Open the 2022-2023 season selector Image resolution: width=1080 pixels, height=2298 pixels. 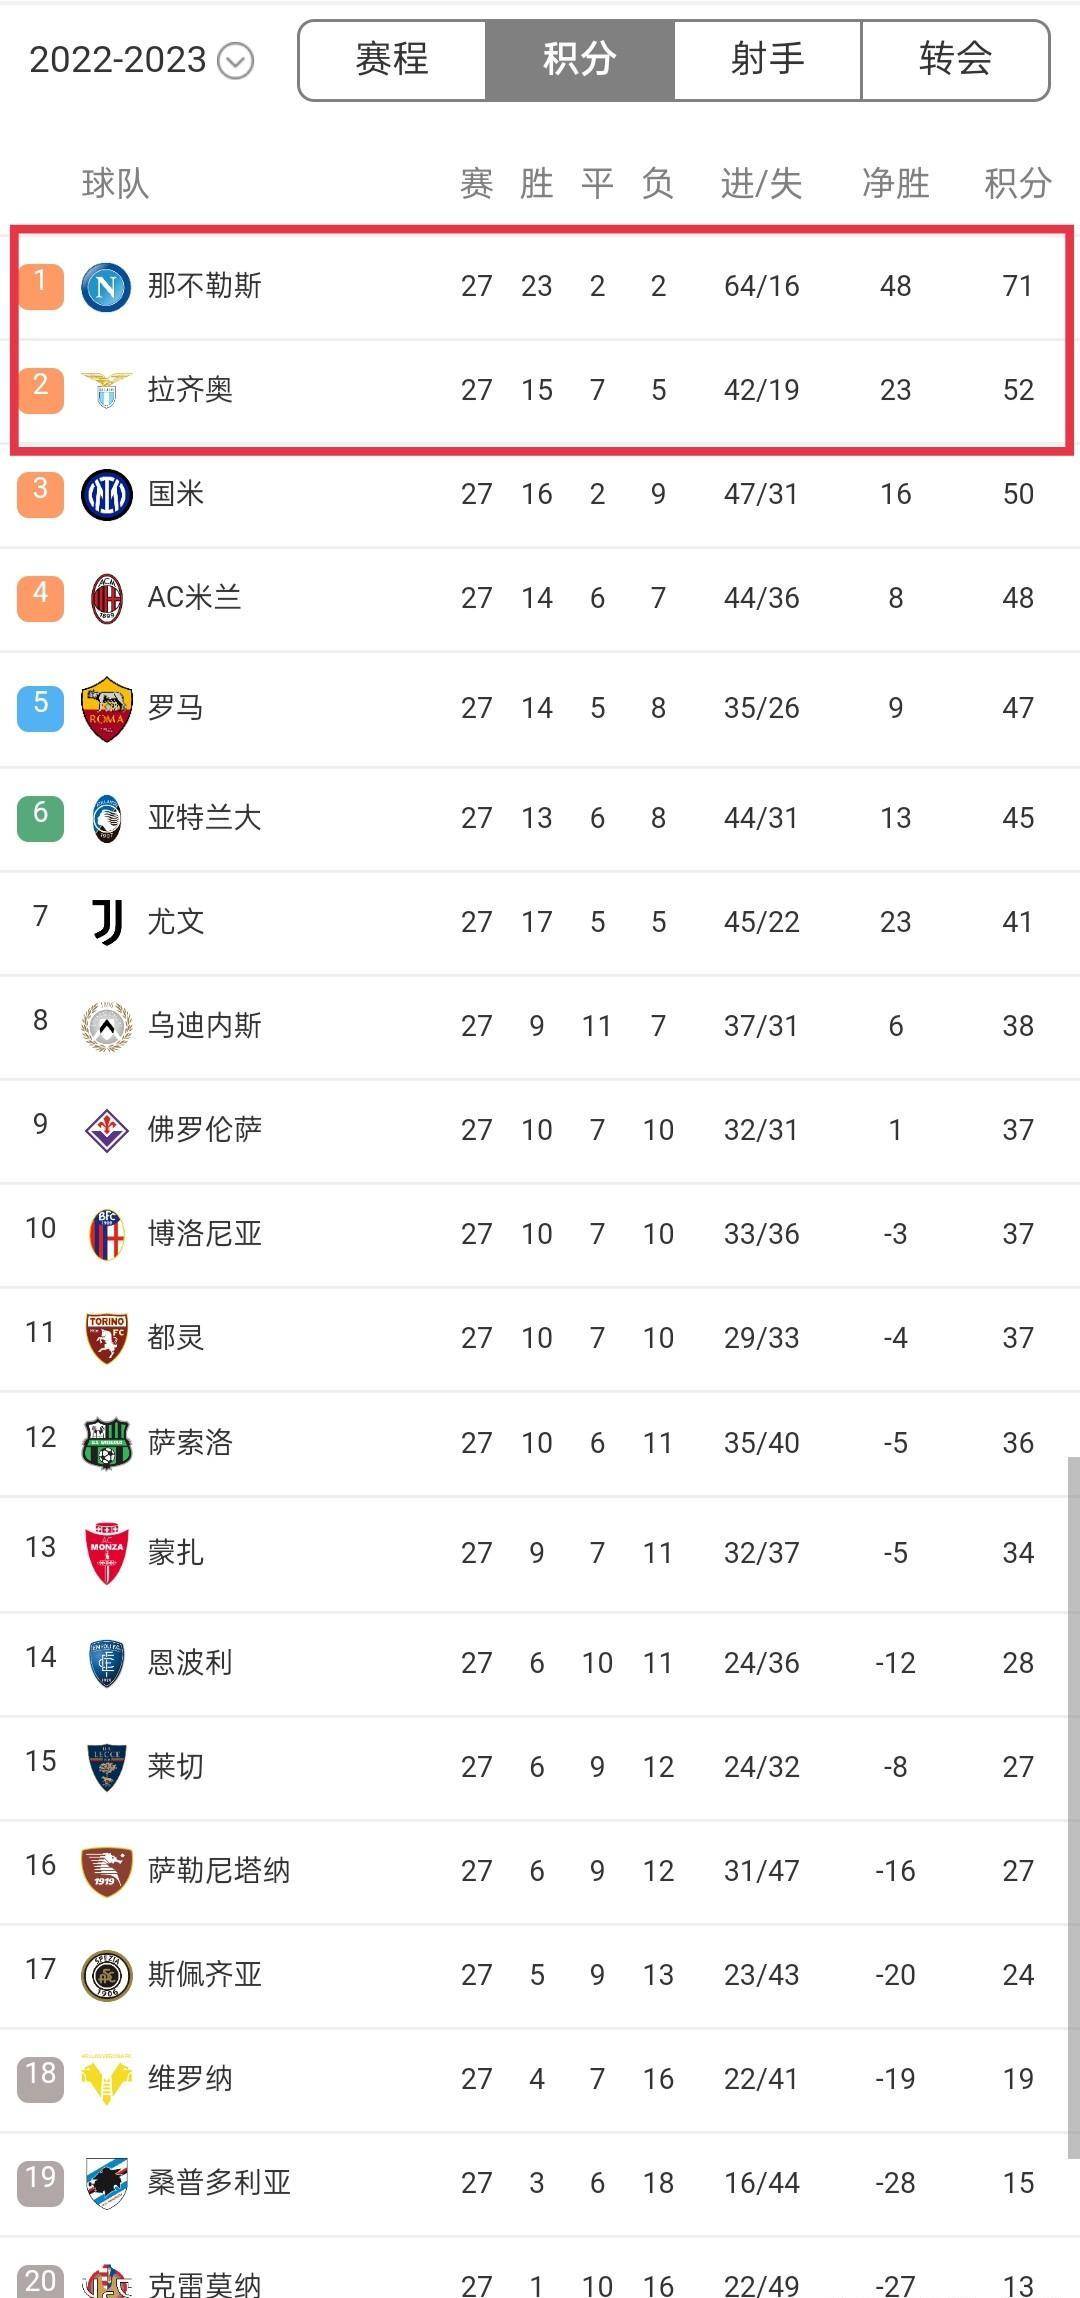141,60
